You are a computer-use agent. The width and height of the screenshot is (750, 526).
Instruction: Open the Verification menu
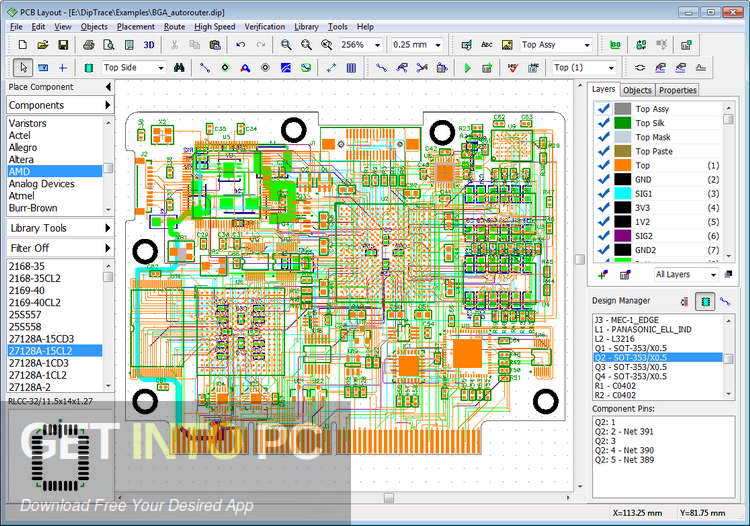click(265, 27)
